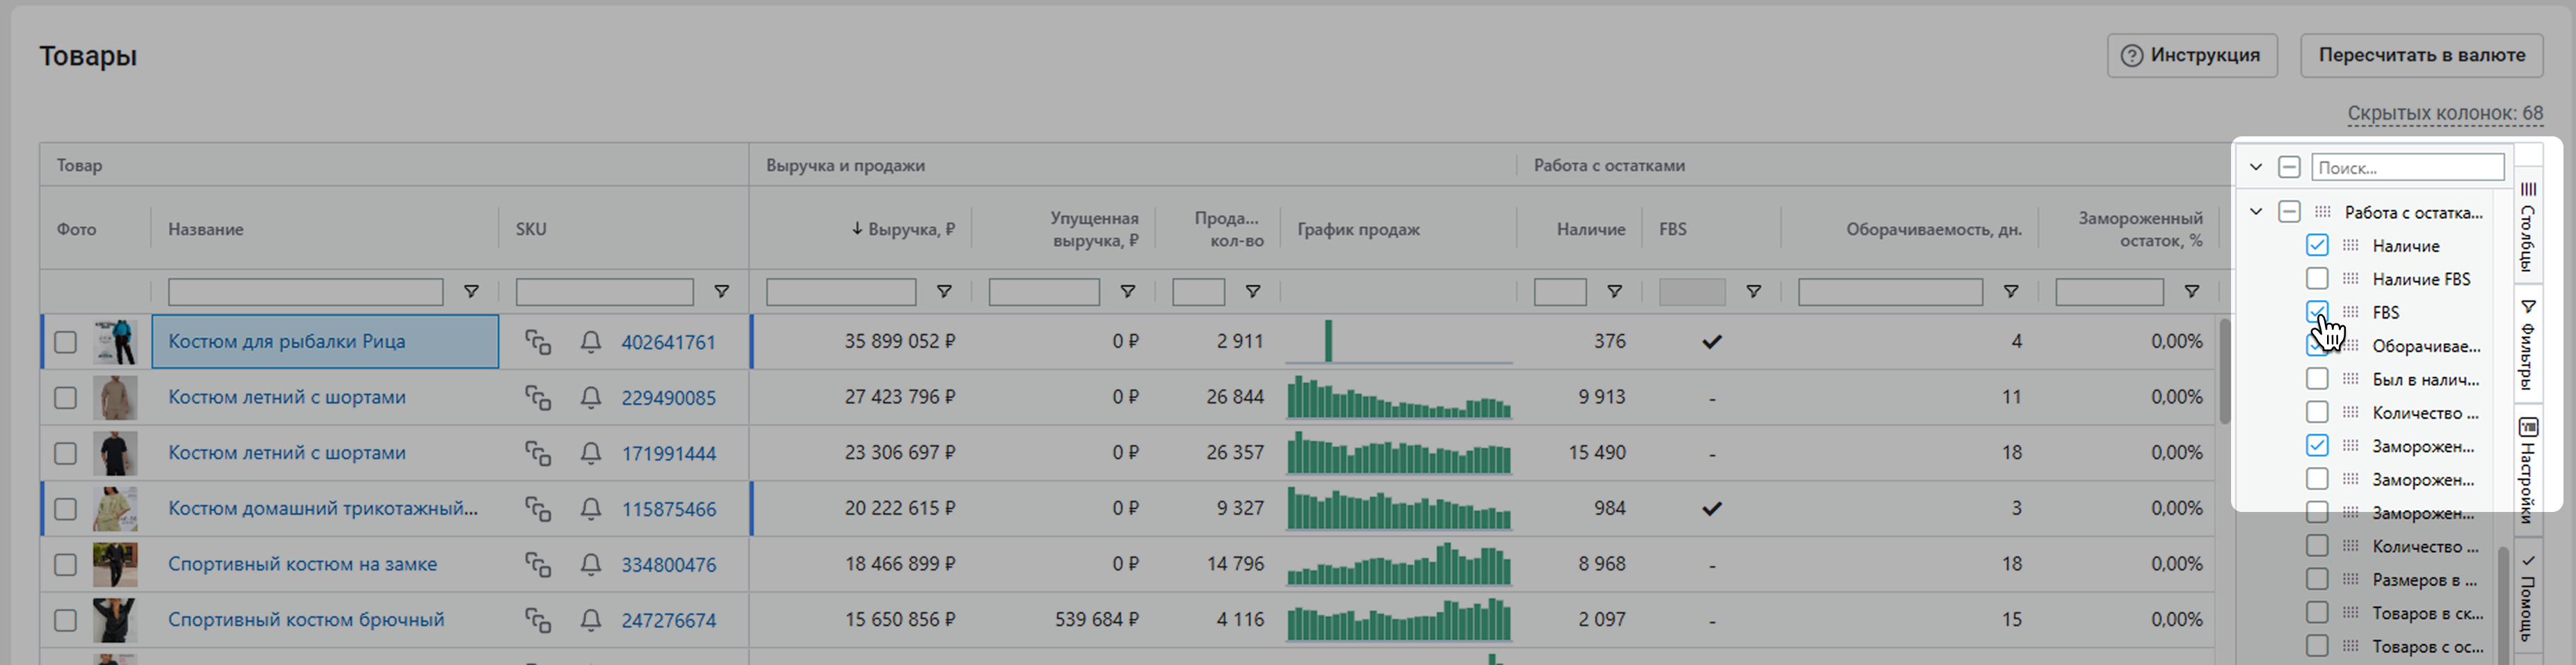Click revenue cell 35 899 052 ₽
Viewport: 2576px width, 665px height.
point(899,342)
